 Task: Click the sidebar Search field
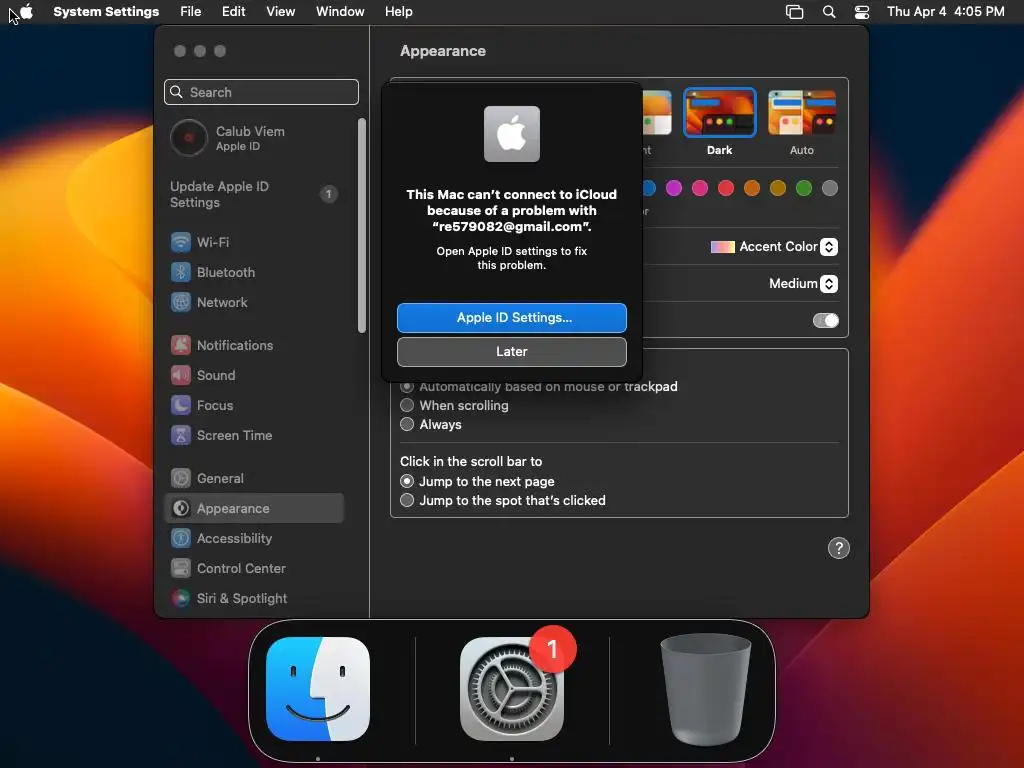point(261,92)
